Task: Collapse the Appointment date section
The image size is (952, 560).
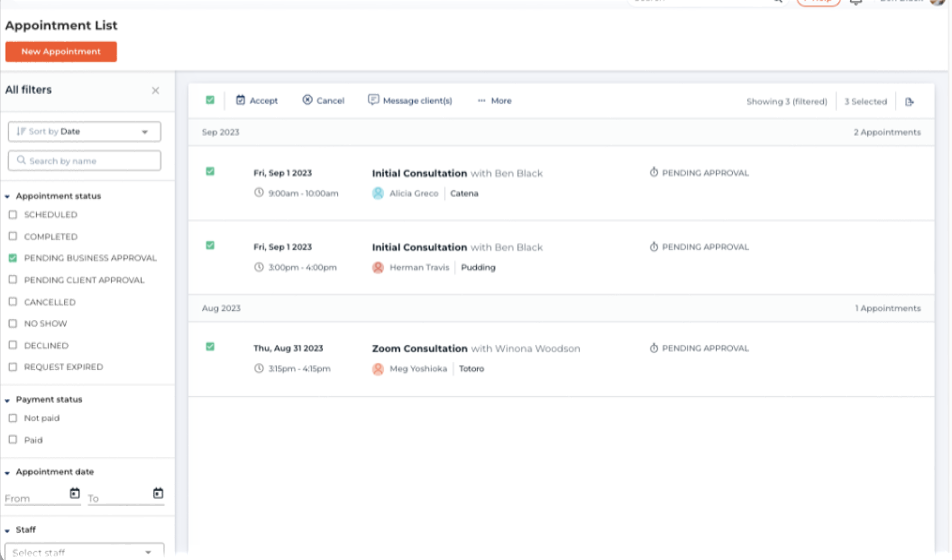Action: point(7,472)
